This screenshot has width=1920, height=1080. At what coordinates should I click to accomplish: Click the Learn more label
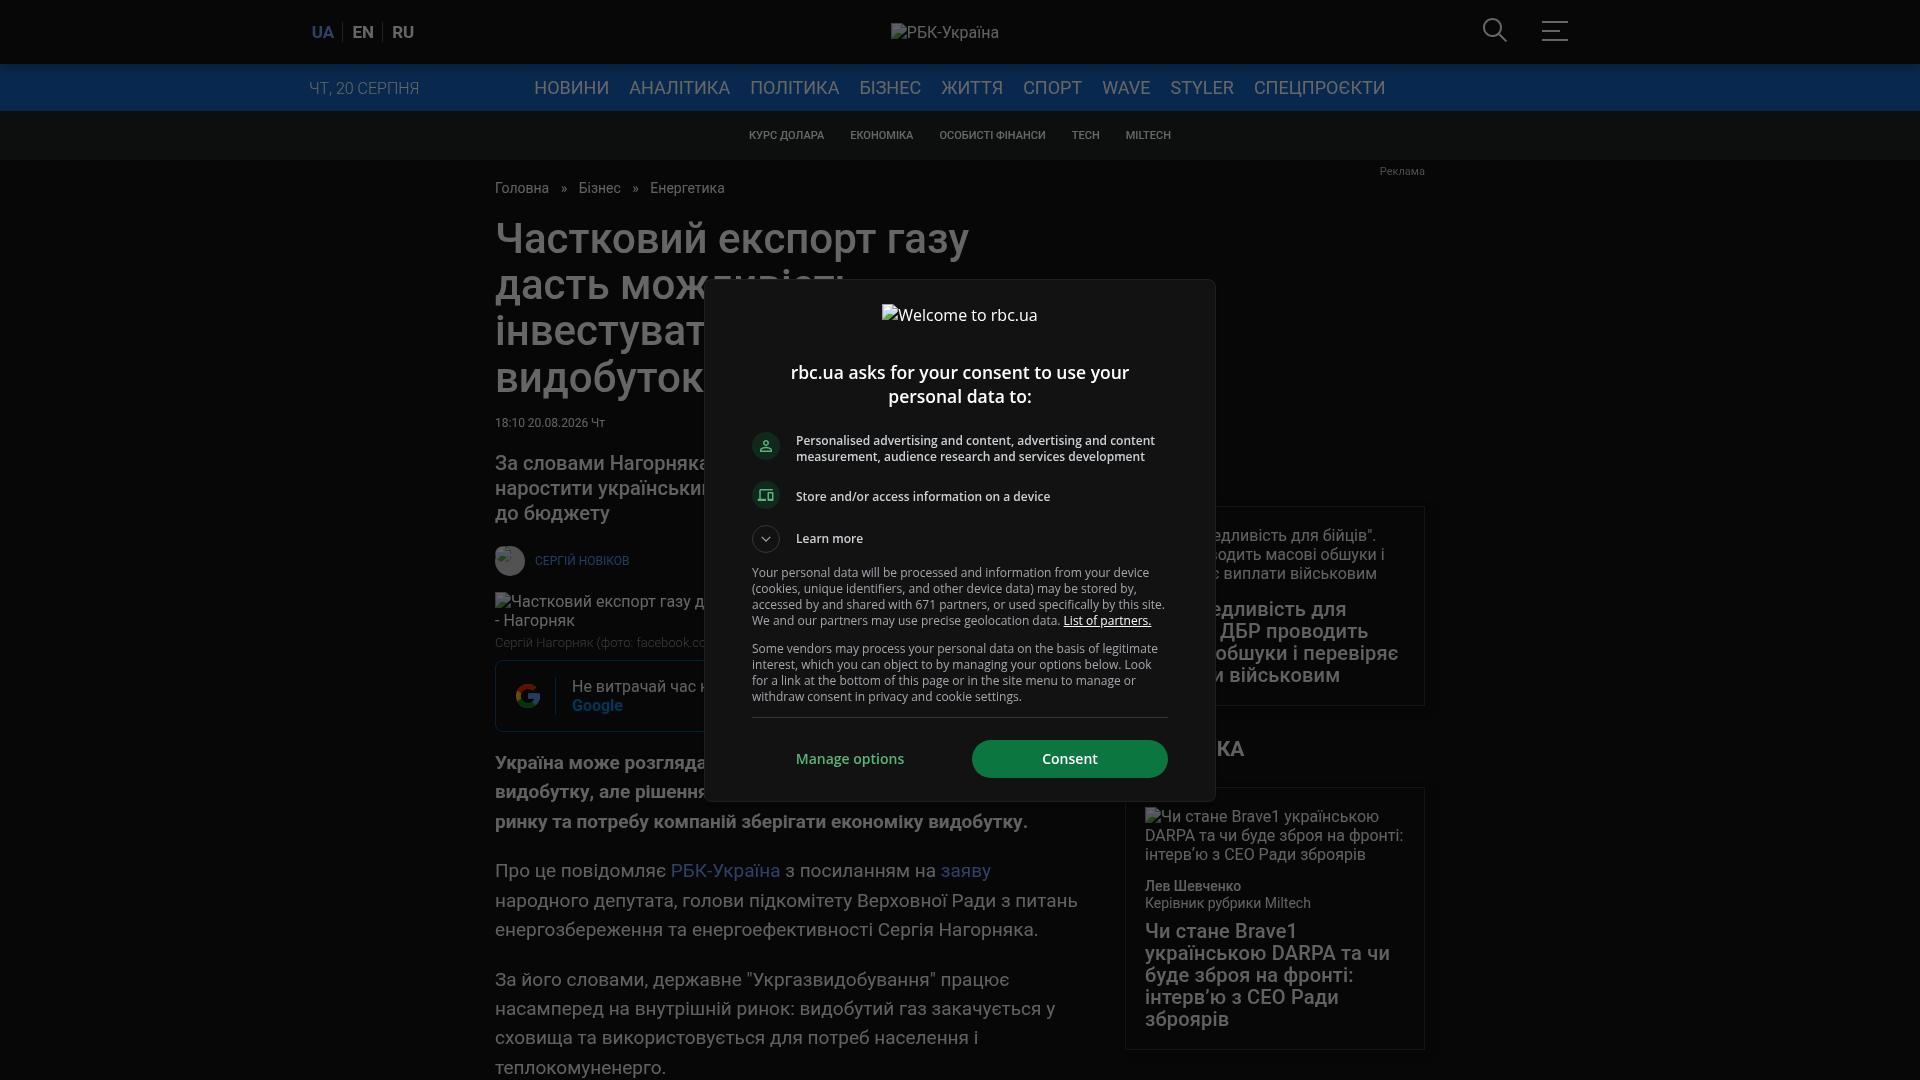(829, 539)
